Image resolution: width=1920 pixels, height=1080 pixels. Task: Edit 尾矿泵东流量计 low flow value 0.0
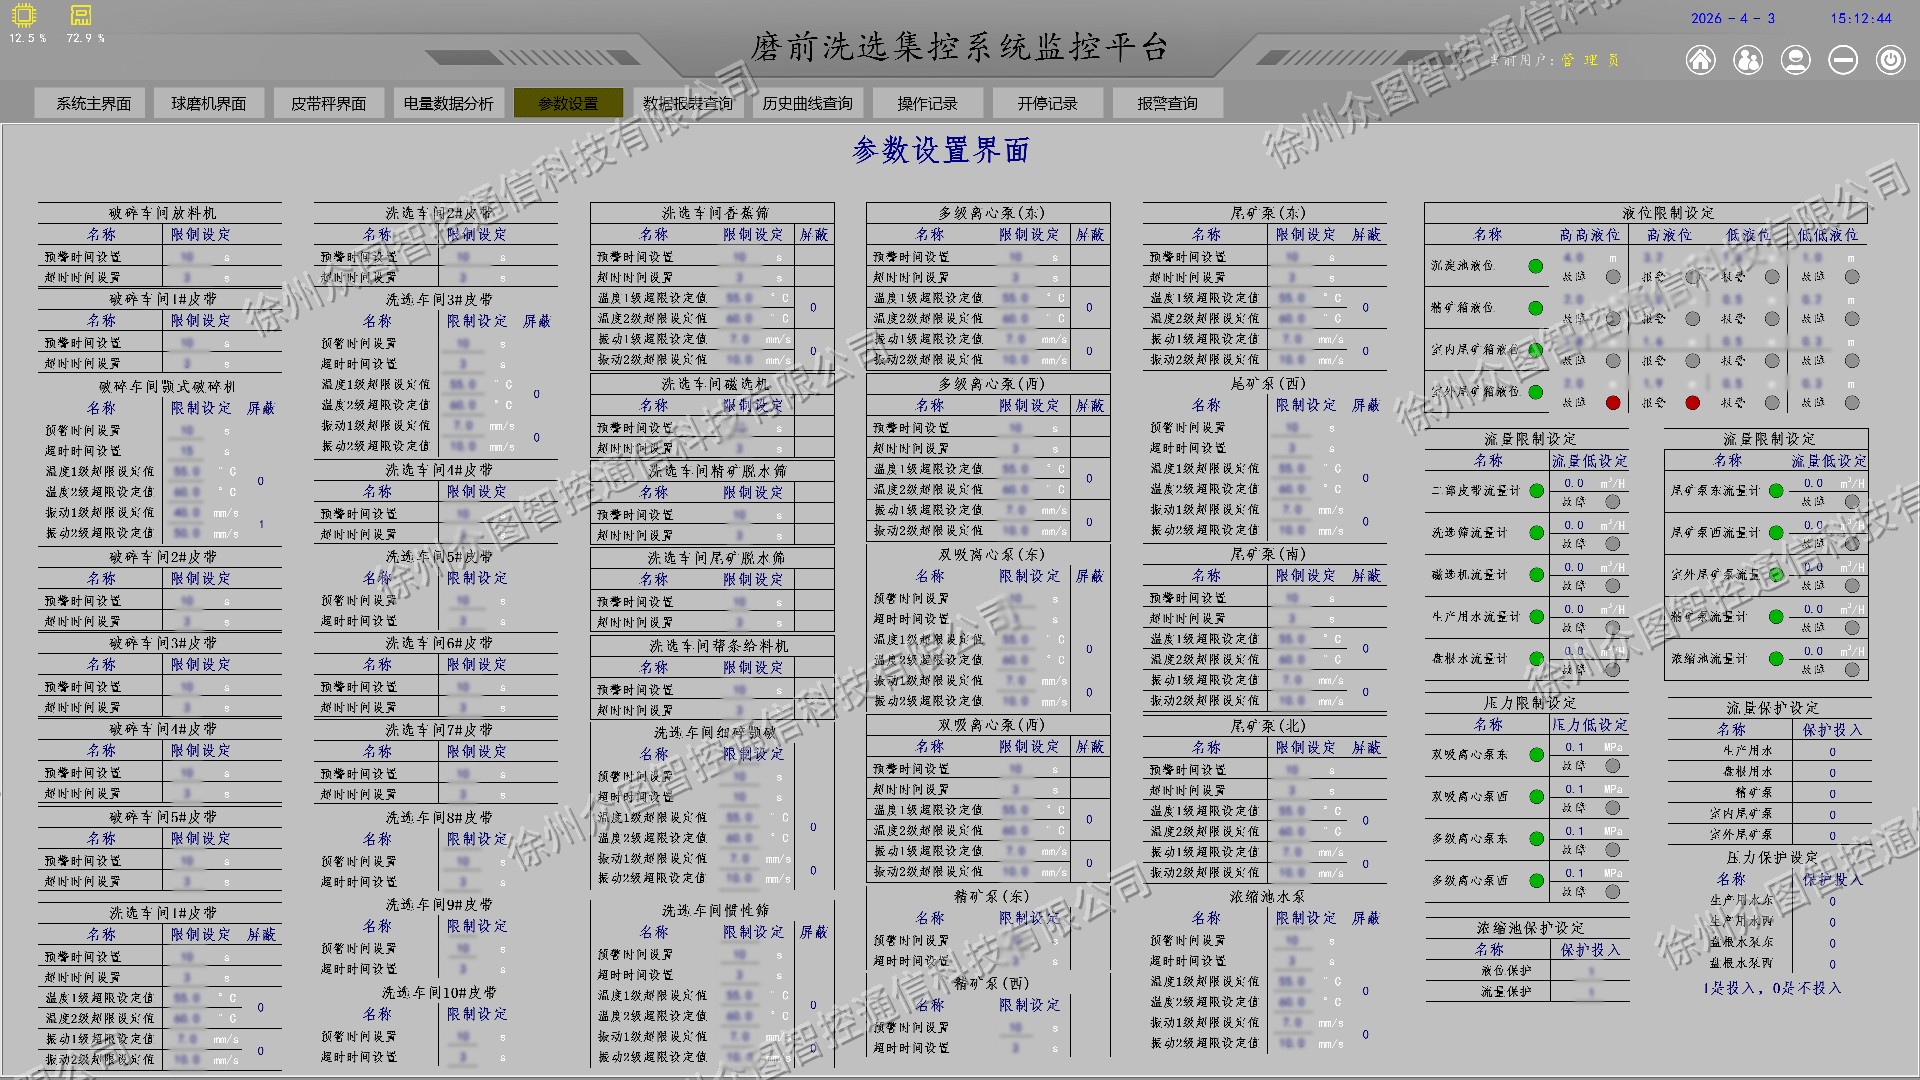click(1813, 483)
